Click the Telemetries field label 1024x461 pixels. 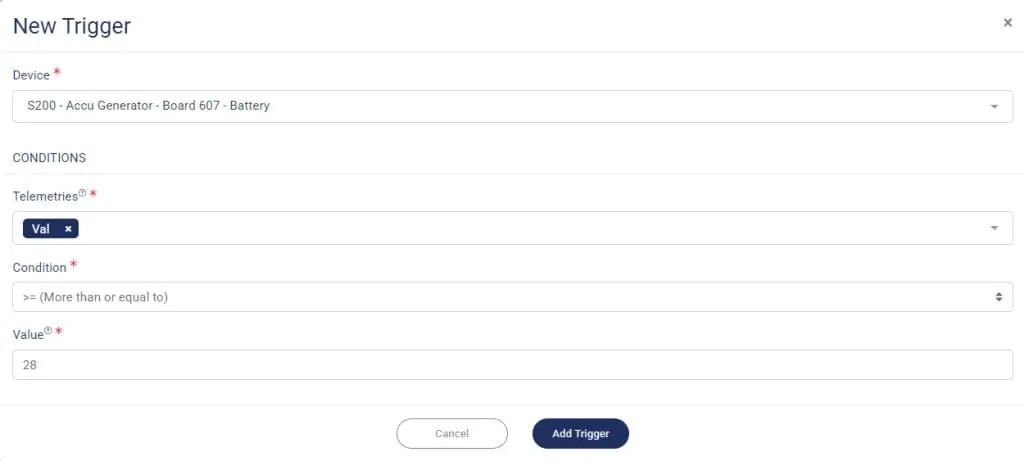44,197
